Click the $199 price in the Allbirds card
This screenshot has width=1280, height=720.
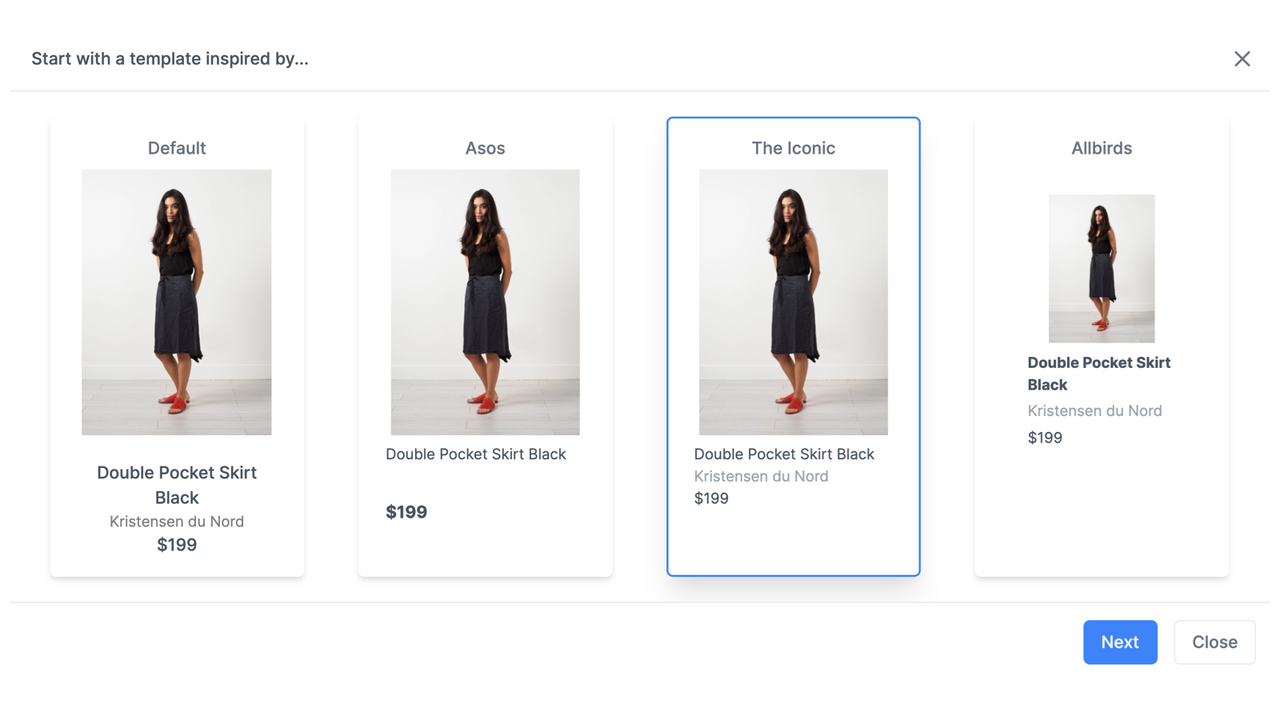point(1044,437)
